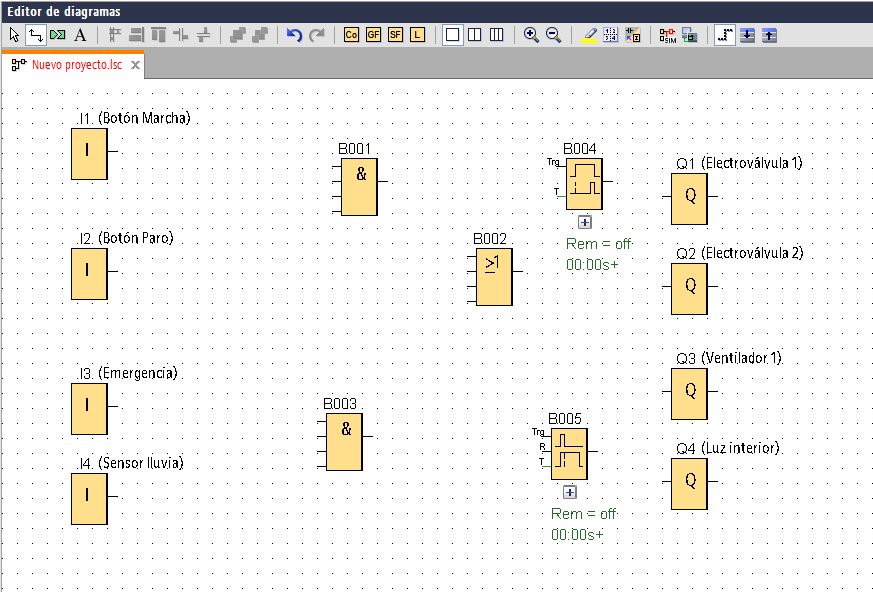Open the SF special functions button
873x592 pixels.
[395, 35]
